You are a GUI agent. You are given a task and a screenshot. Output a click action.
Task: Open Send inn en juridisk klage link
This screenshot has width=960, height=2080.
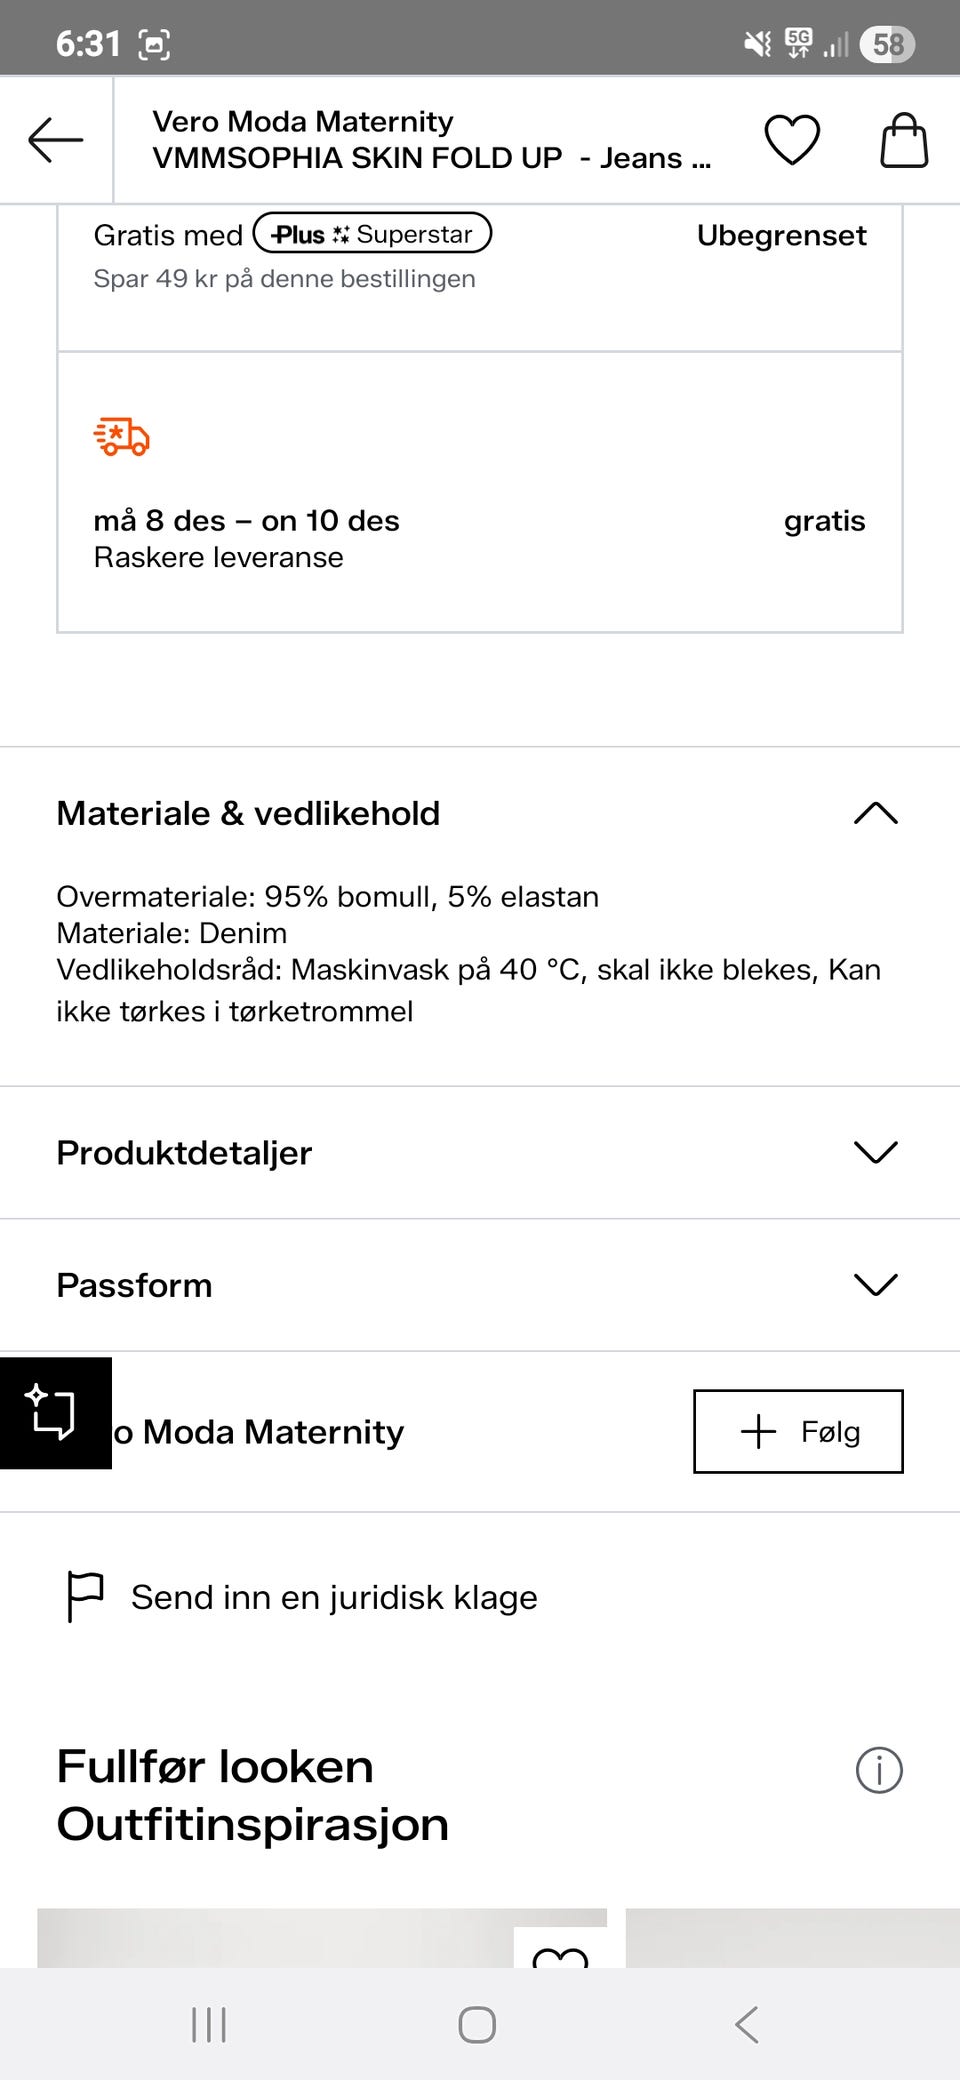coord(334,1597)
